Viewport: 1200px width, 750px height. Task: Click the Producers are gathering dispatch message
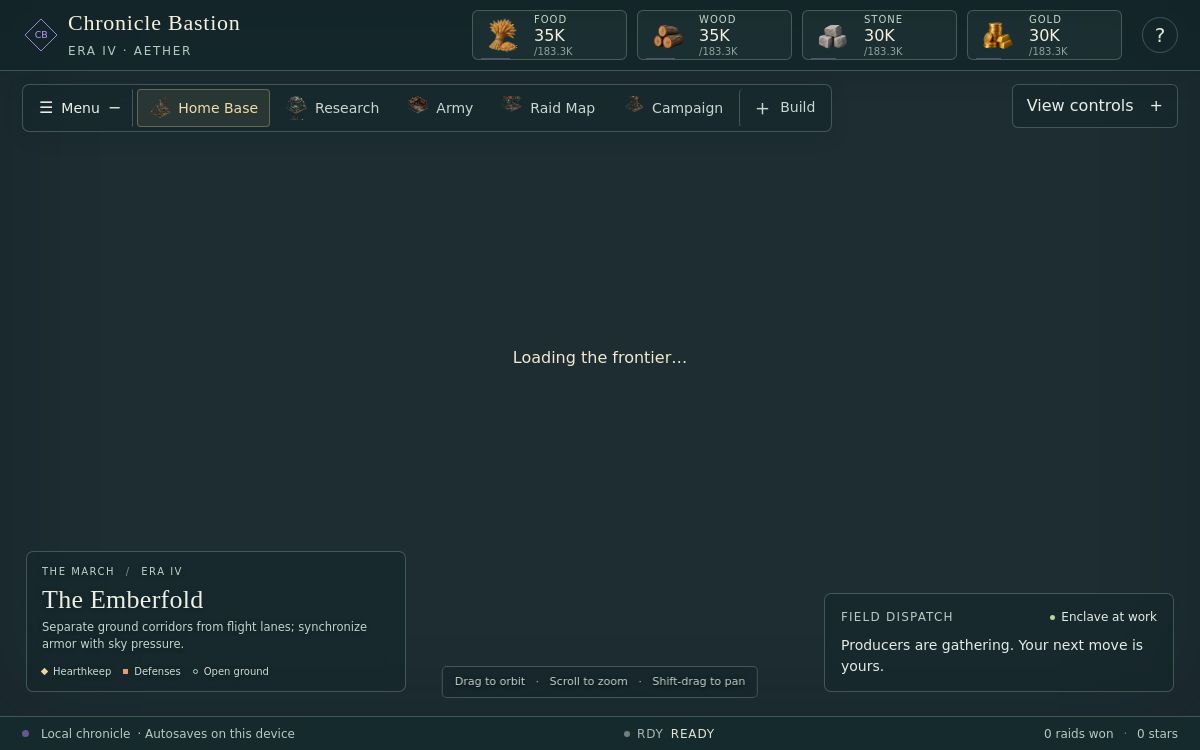[x=992, y=655]
